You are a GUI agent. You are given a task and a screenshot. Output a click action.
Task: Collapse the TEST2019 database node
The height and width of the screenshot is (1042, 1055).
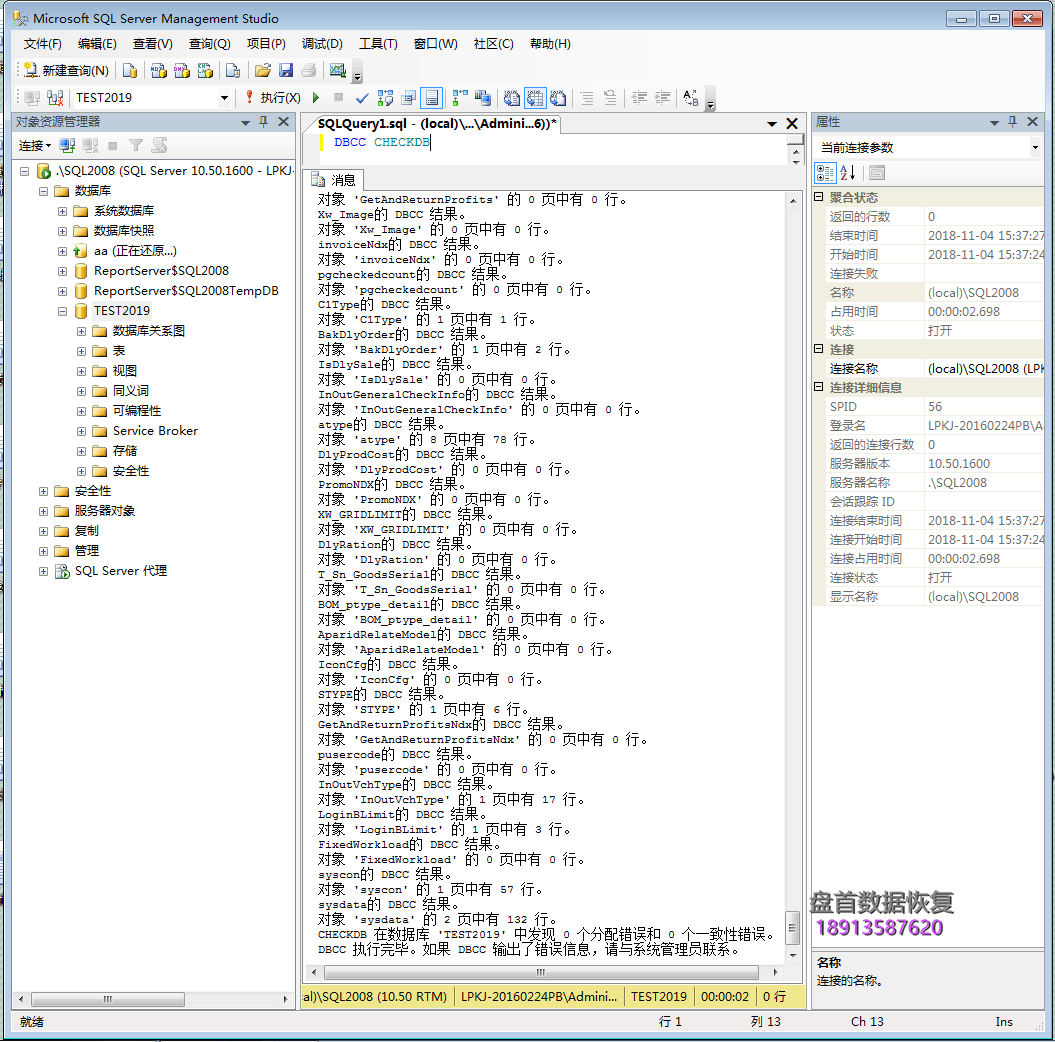click(x=63, y=311)
